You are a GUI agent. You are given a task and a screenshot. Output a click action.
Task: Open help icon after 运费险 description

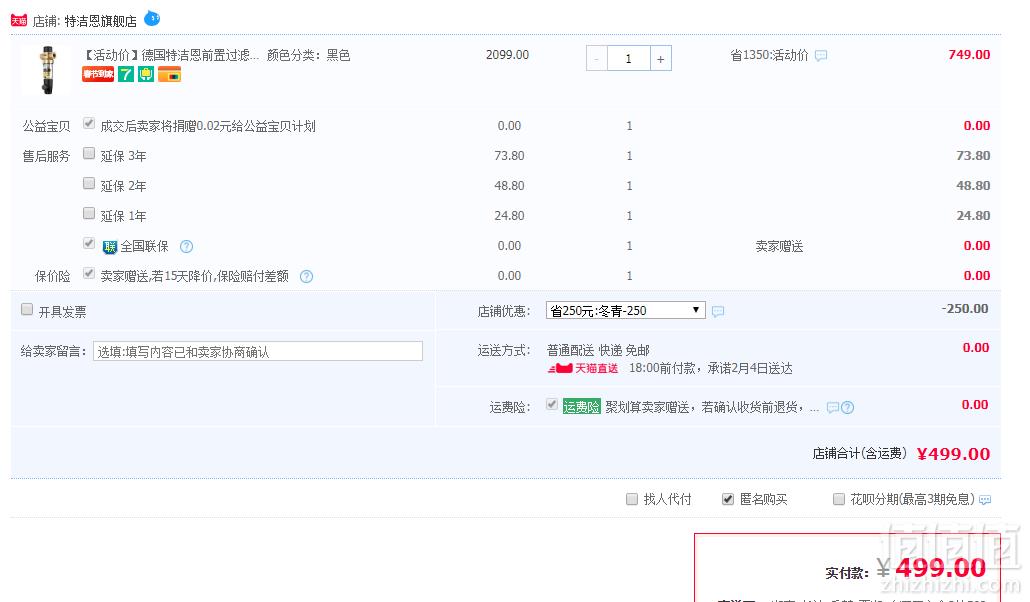point(847,407)
